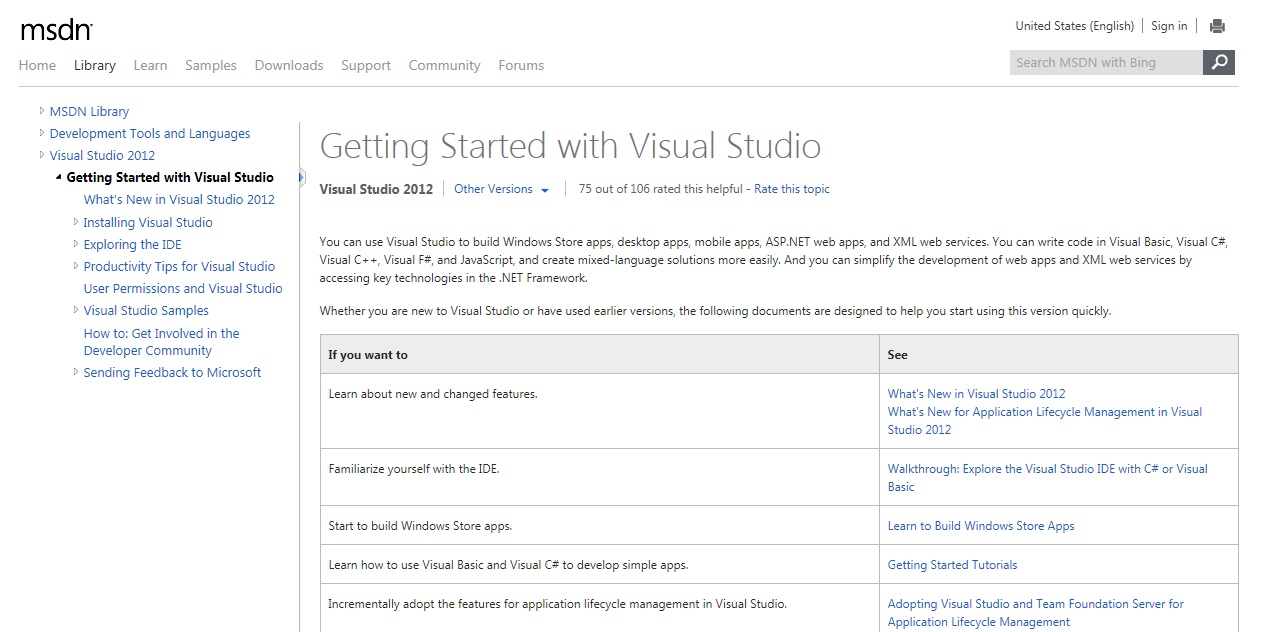Expand the Development Tools and Languages arrow
The image size is (1280, 632).
coord(42,133)
